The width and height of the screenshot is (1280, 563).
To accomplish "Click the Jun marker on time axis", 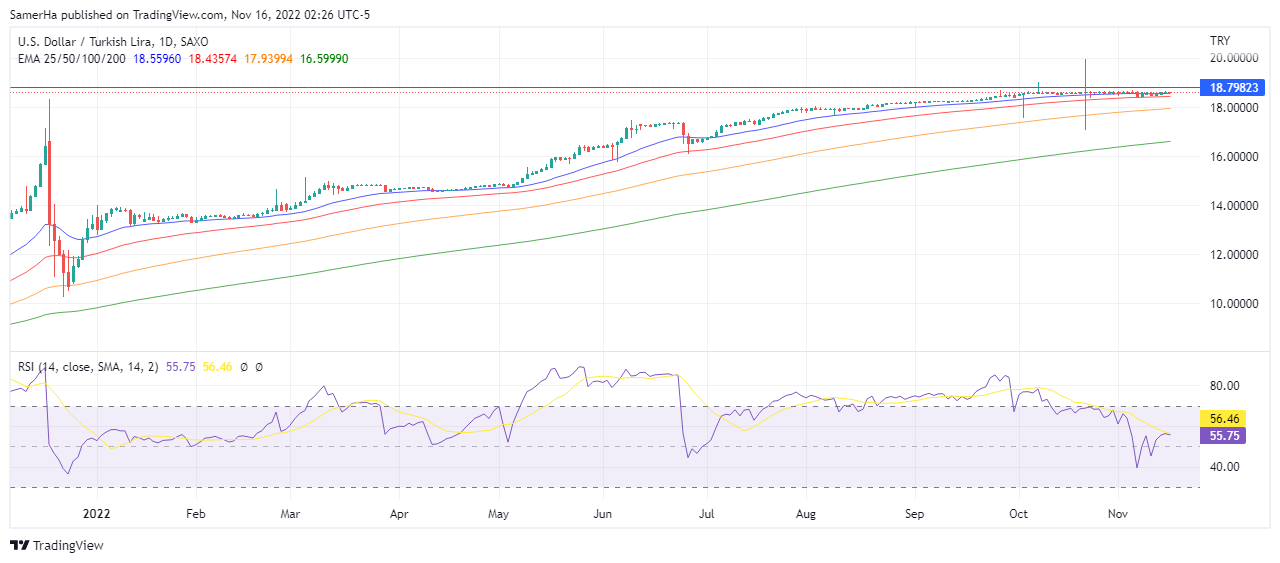I will [x=602, y=514].
